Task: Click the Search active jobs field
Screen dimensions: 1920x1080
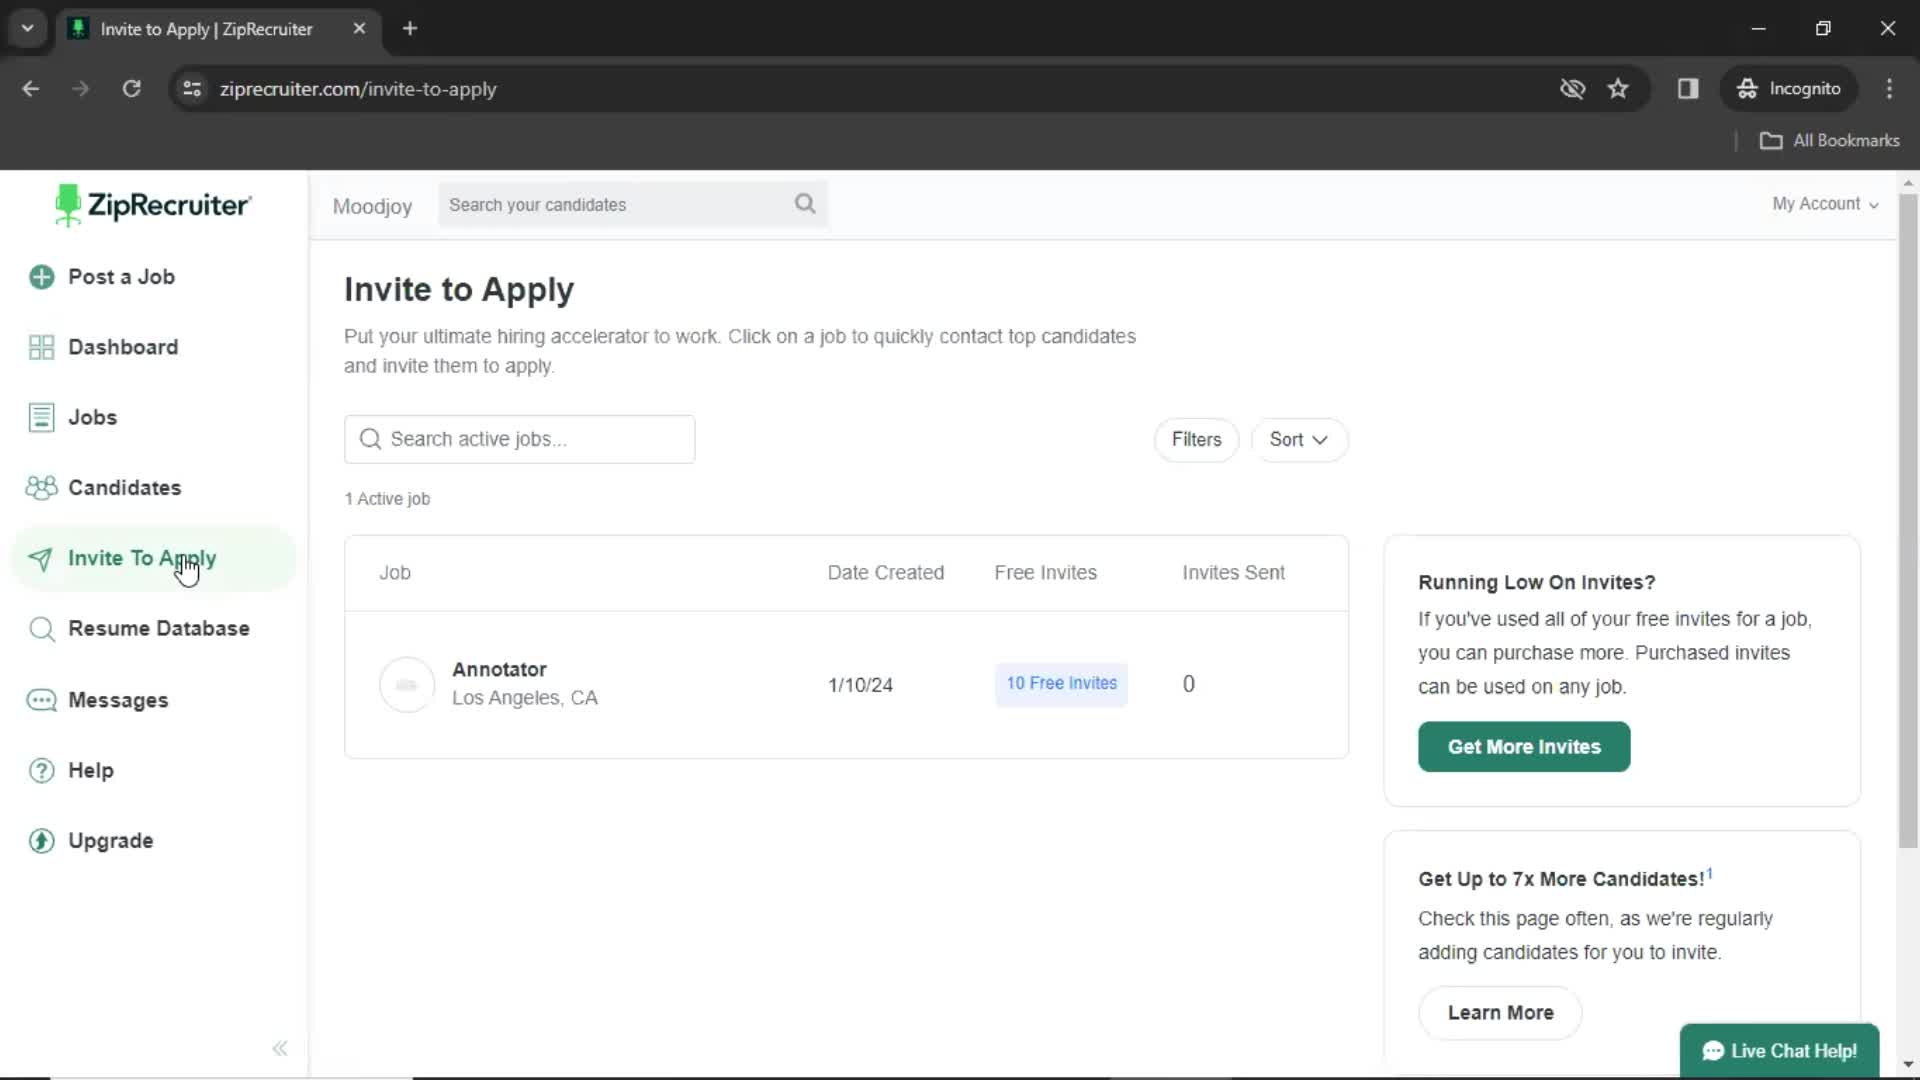Action: (x=520, y=438)
